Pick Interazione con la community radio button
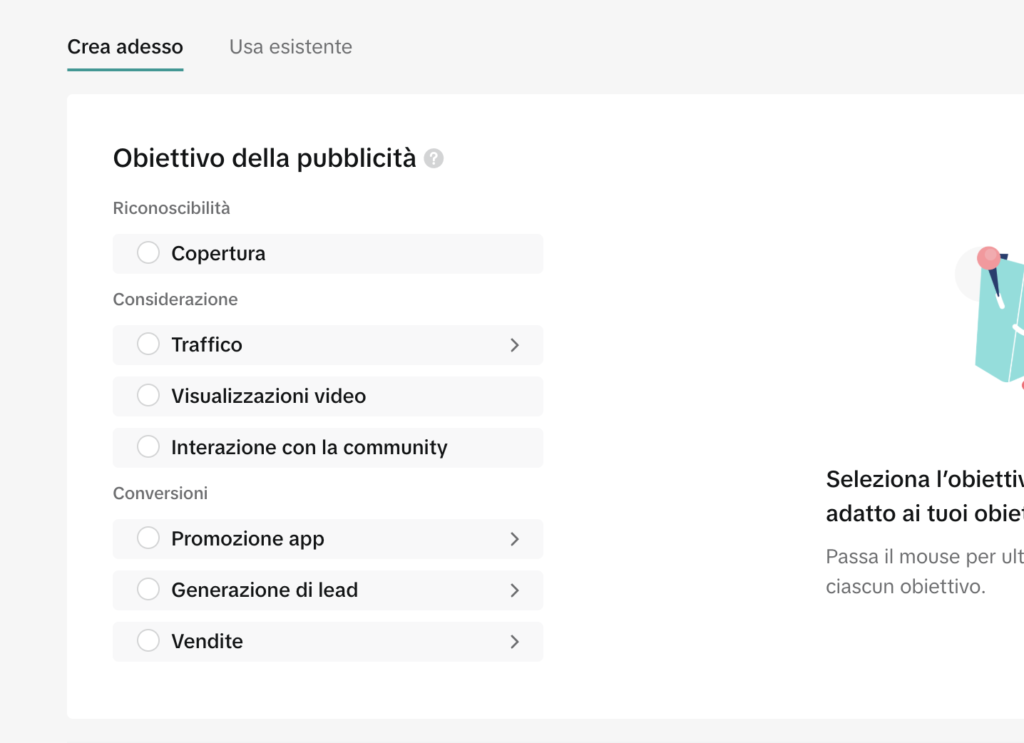The width and height of the screenshot is (1024, 743). tap(148, 447)
